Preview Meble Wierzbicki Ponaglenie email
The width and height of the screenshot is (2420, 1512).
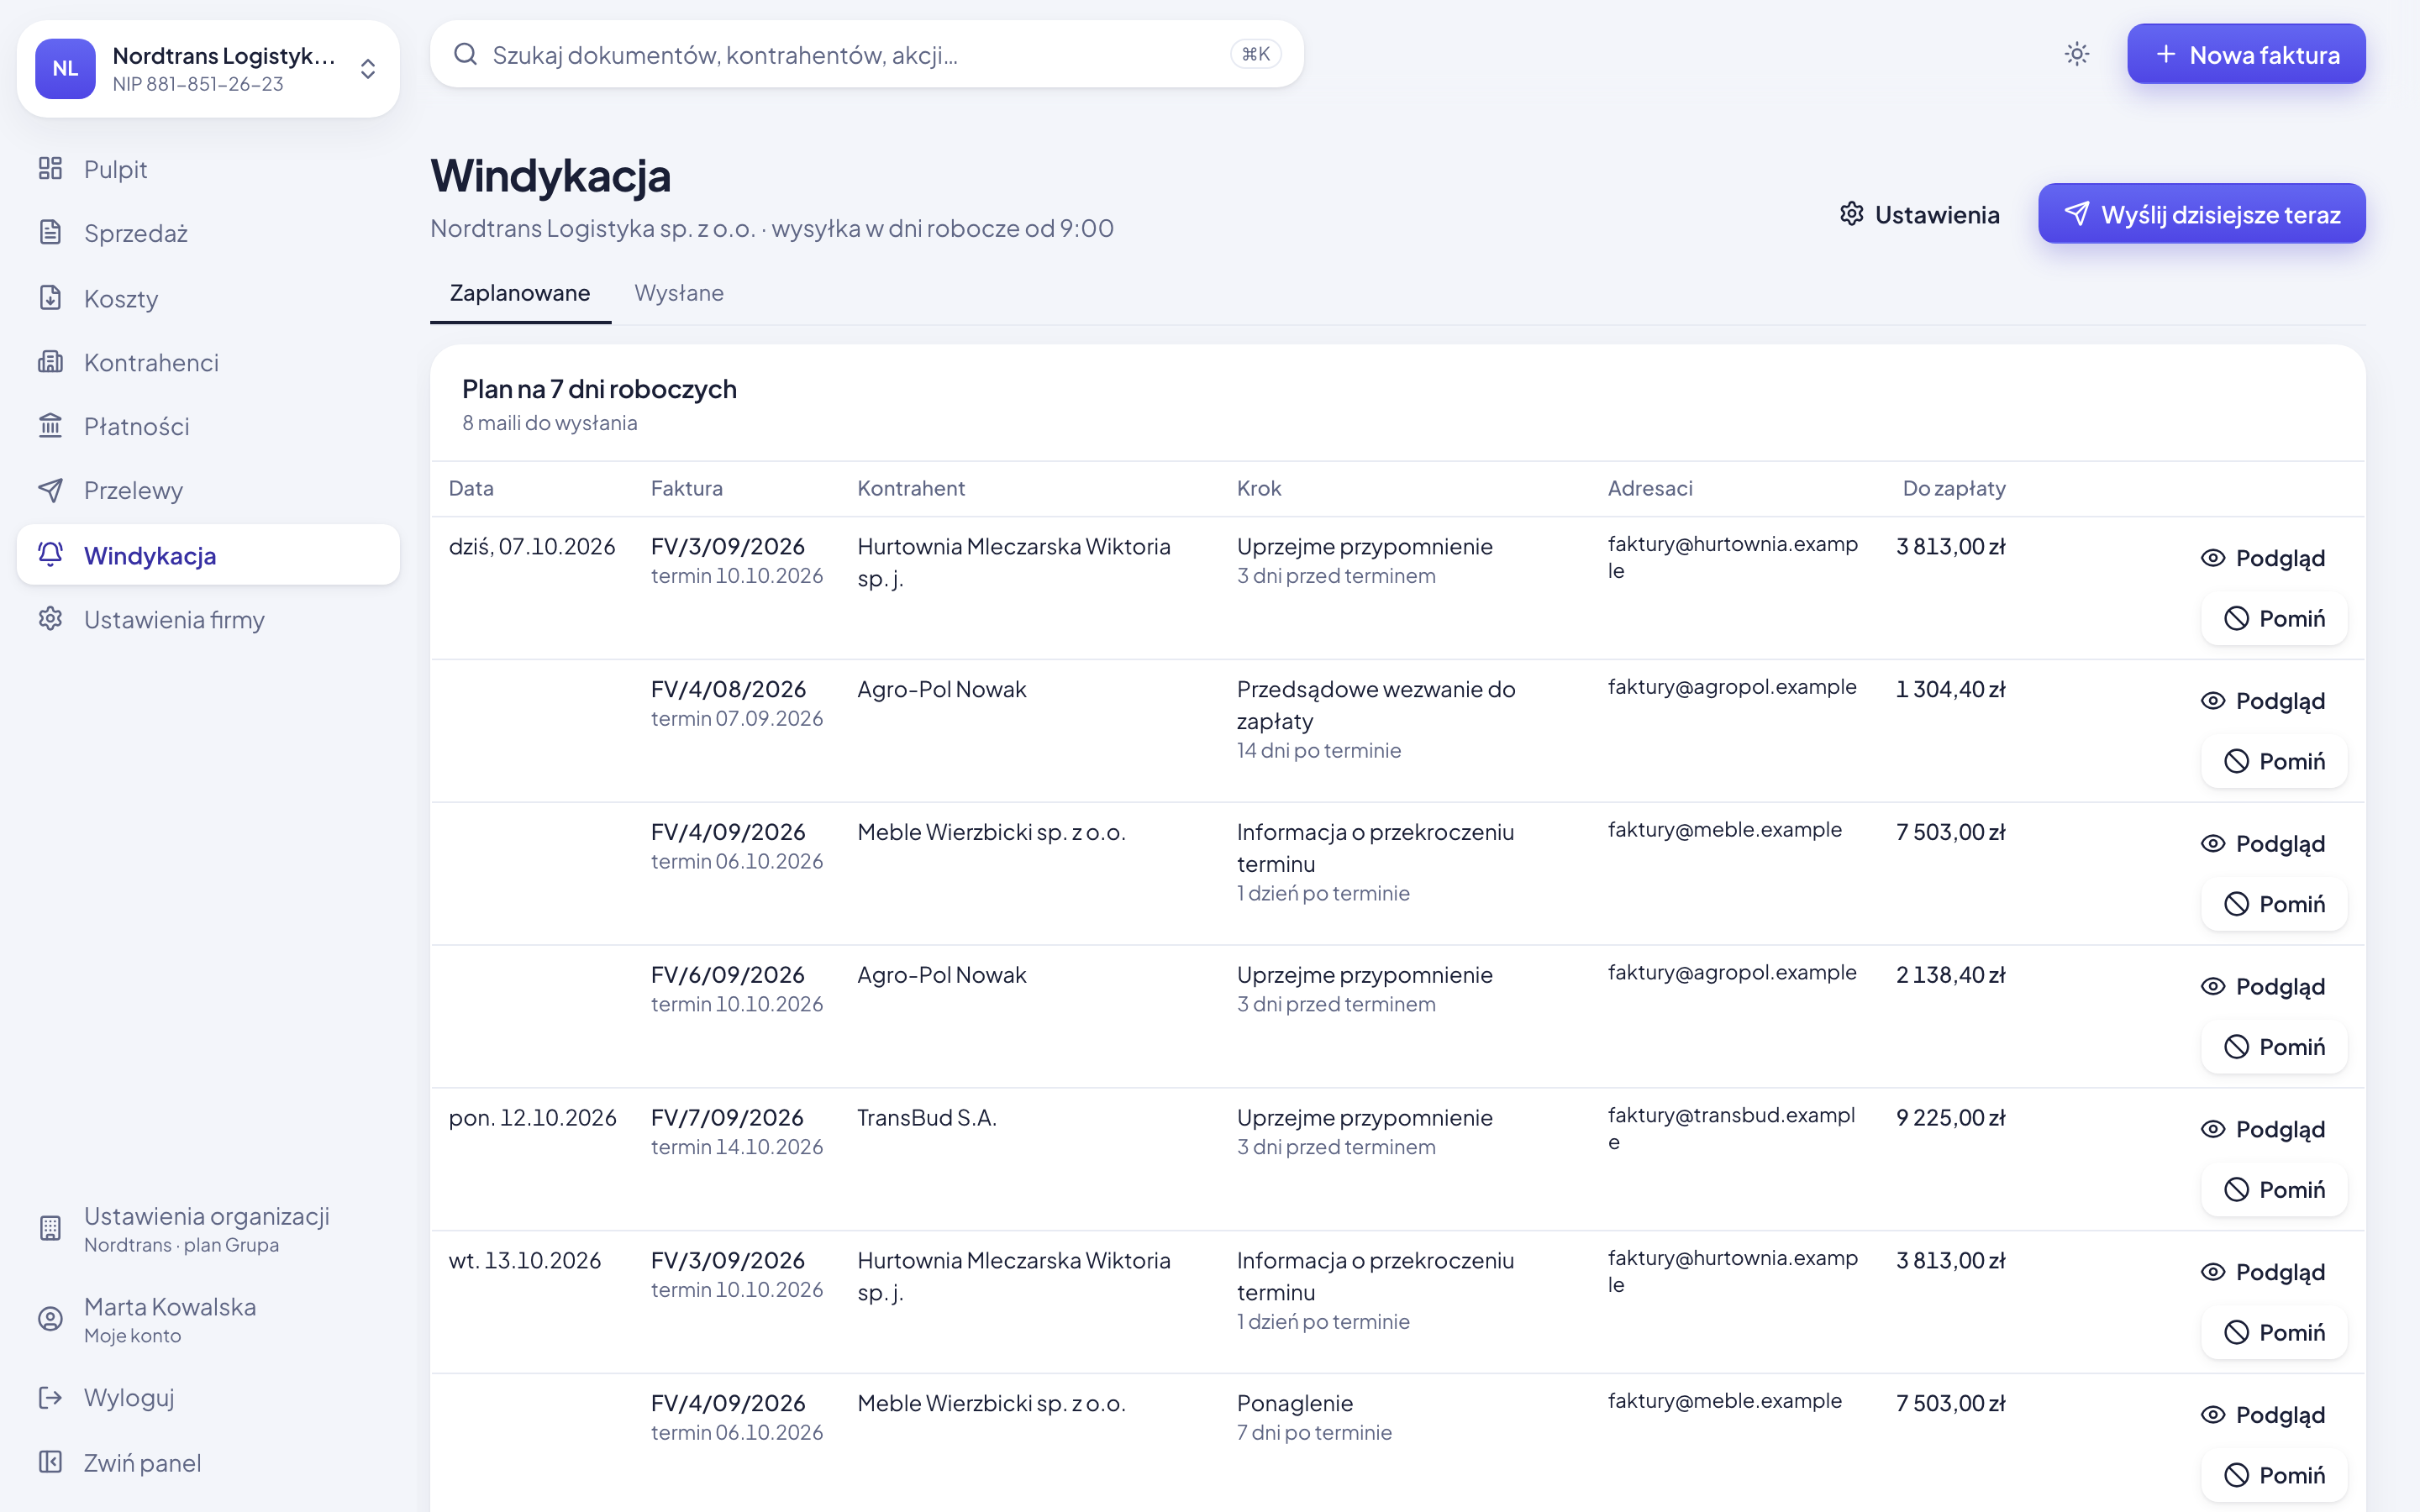point(2263,1415)
